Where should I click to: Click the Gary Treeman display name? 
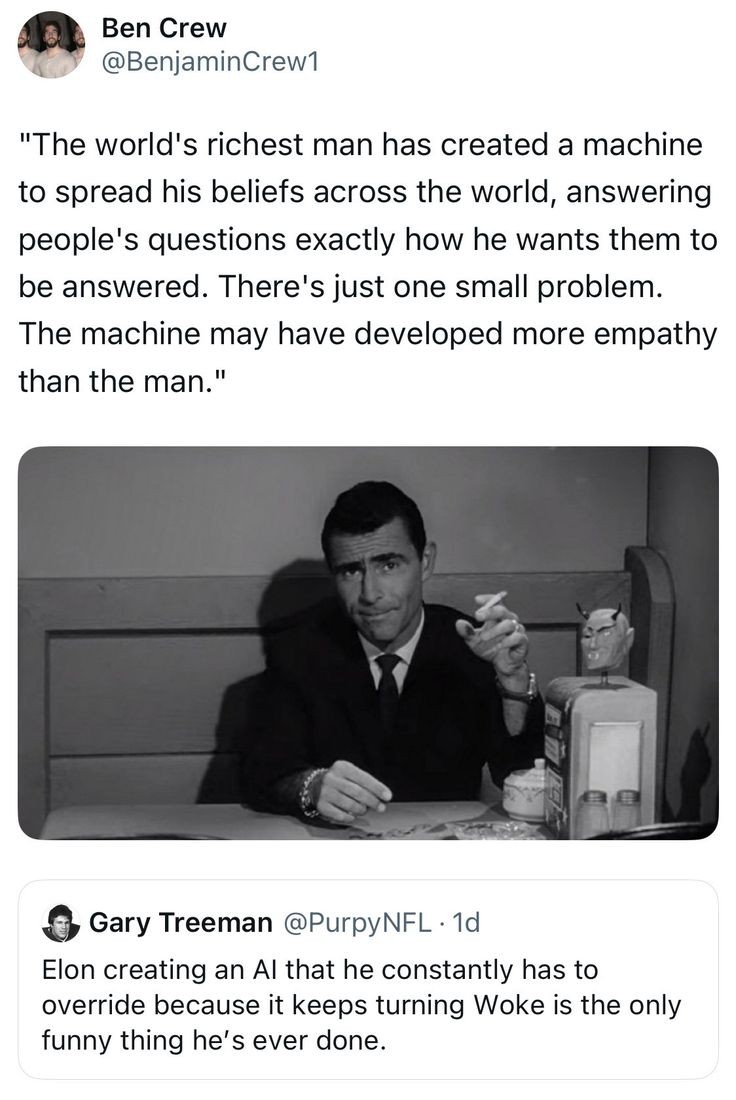[180, 922]
